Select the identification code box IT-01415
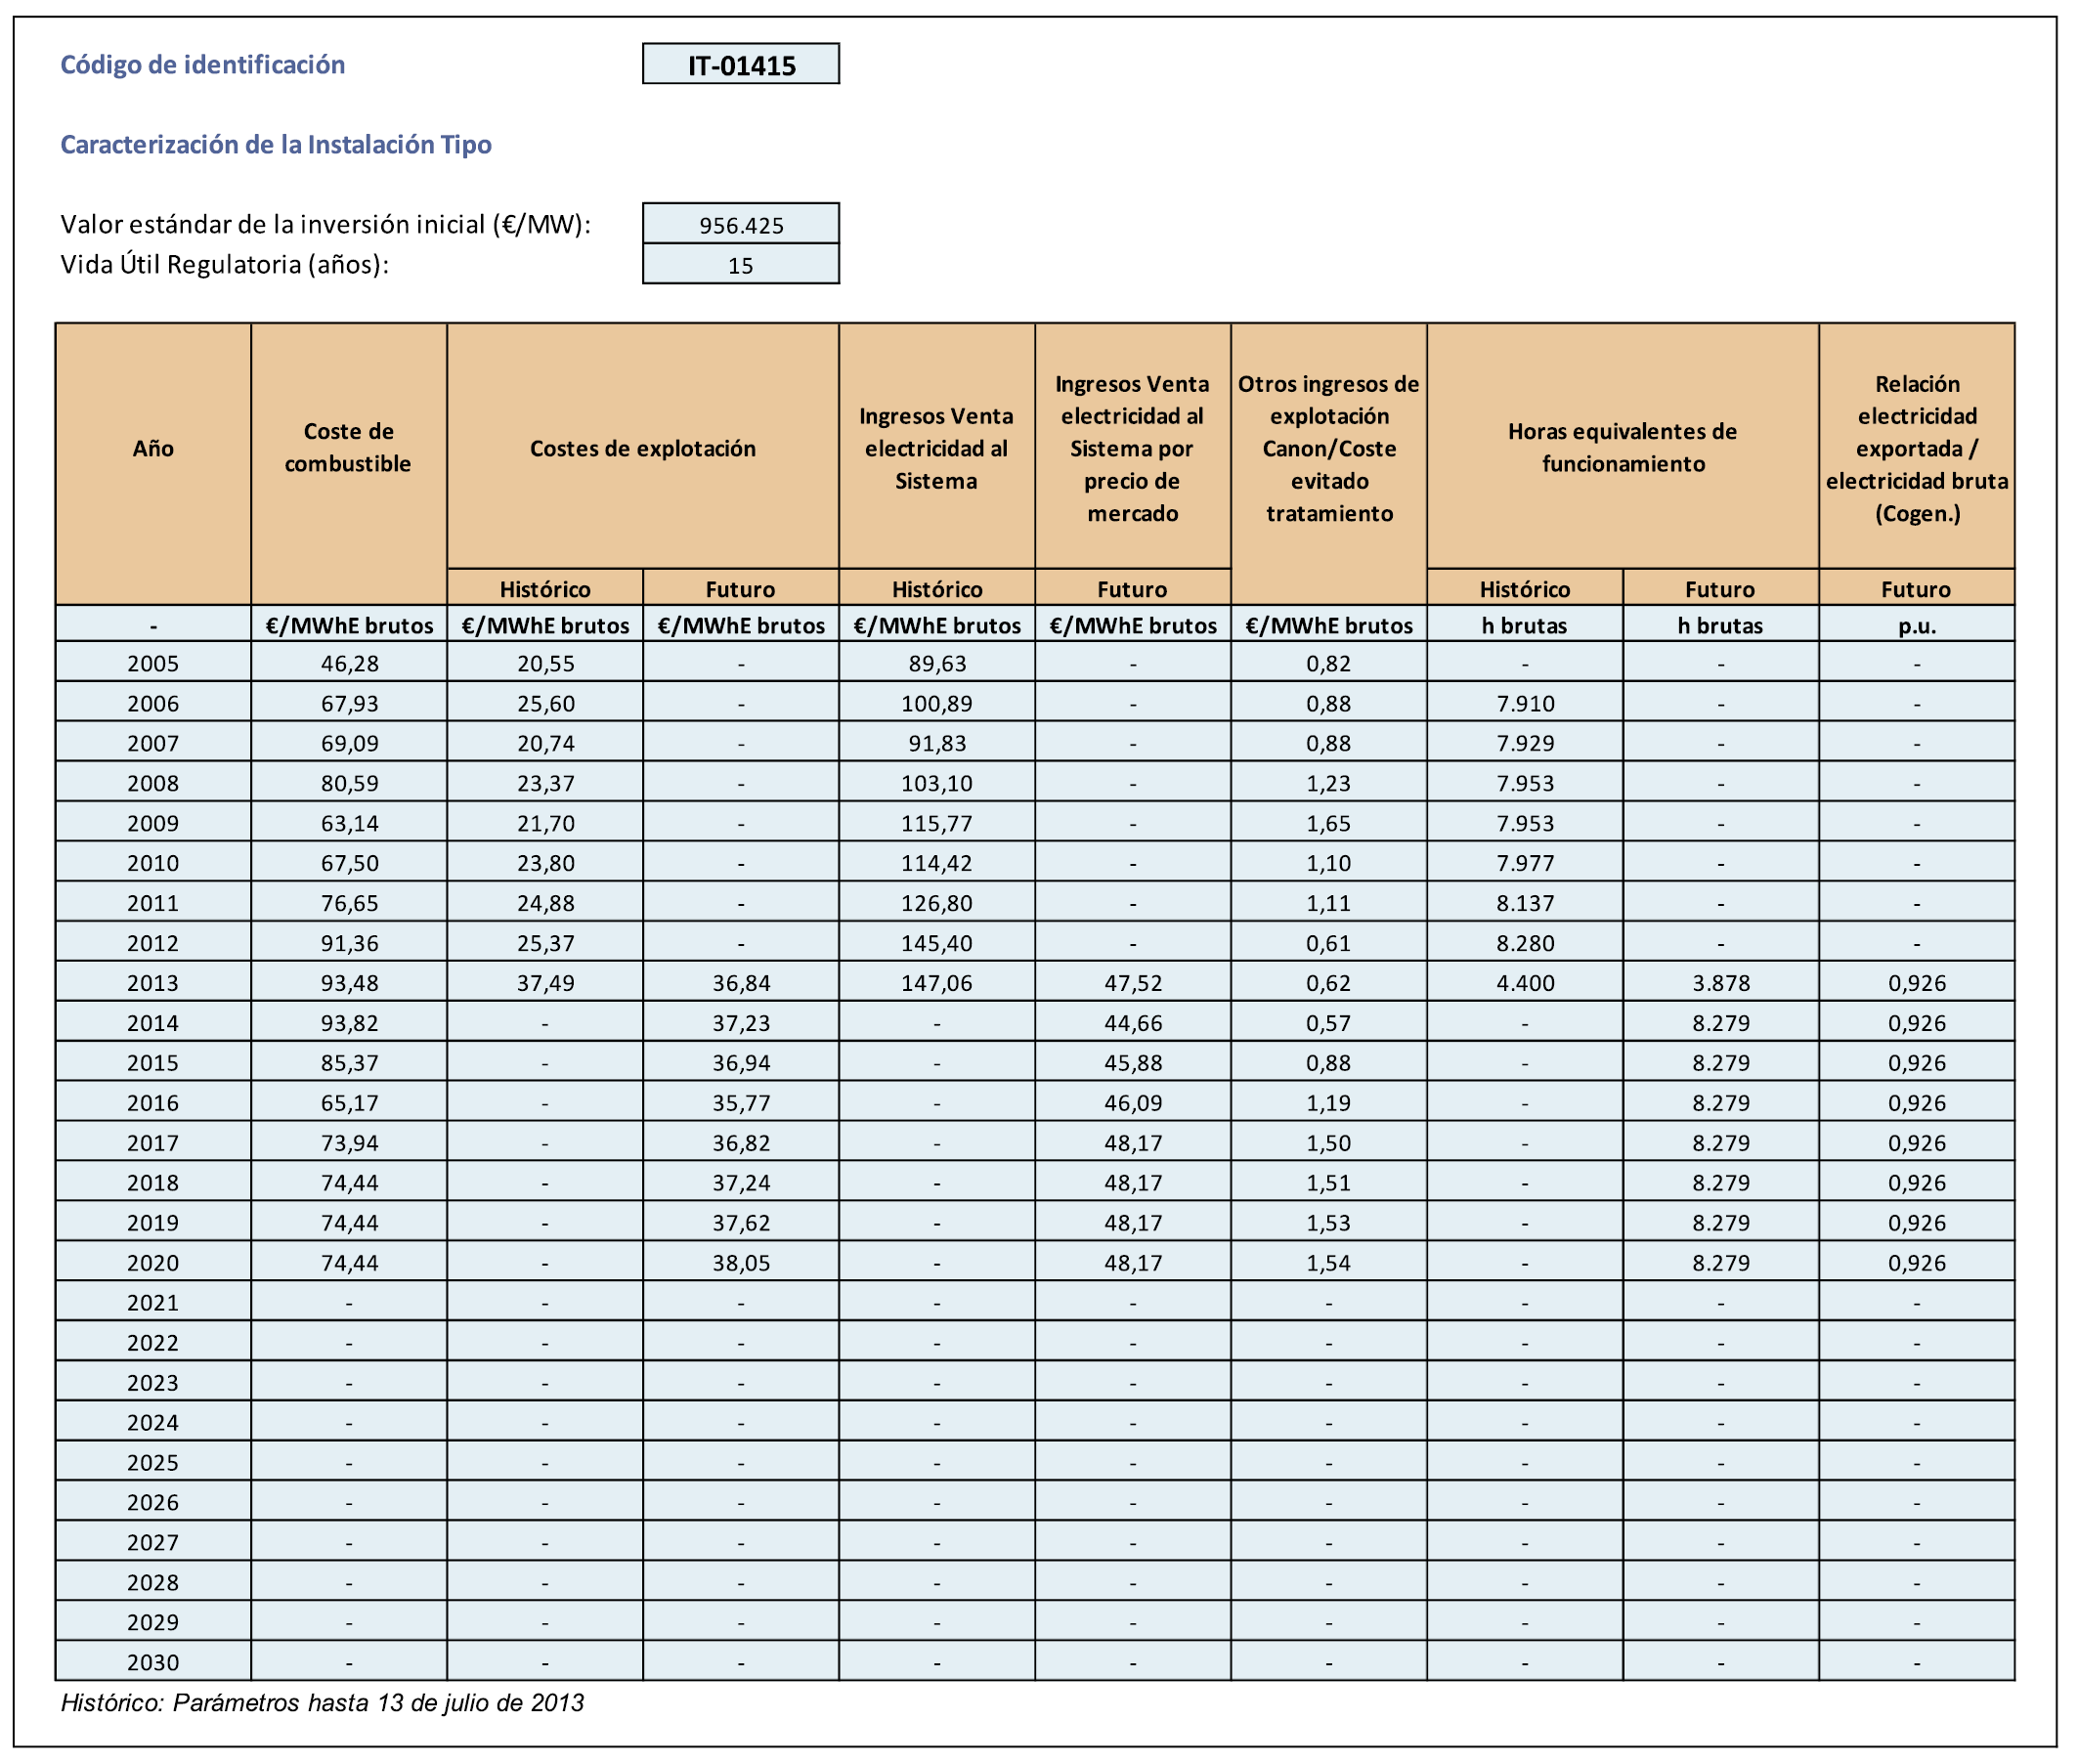 click(x=740, y=64)
